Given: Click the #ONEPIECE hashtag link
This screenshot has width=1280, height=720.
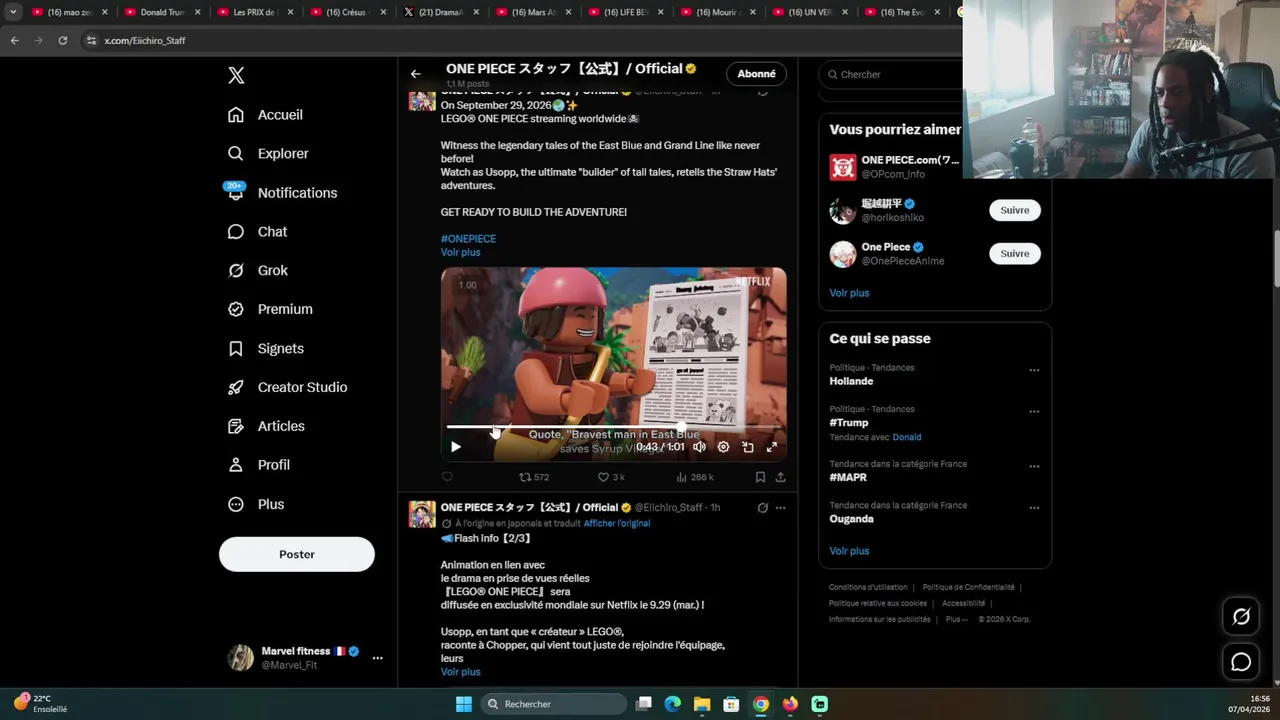Looking at the screenshot, I should [x=468, y=239].
